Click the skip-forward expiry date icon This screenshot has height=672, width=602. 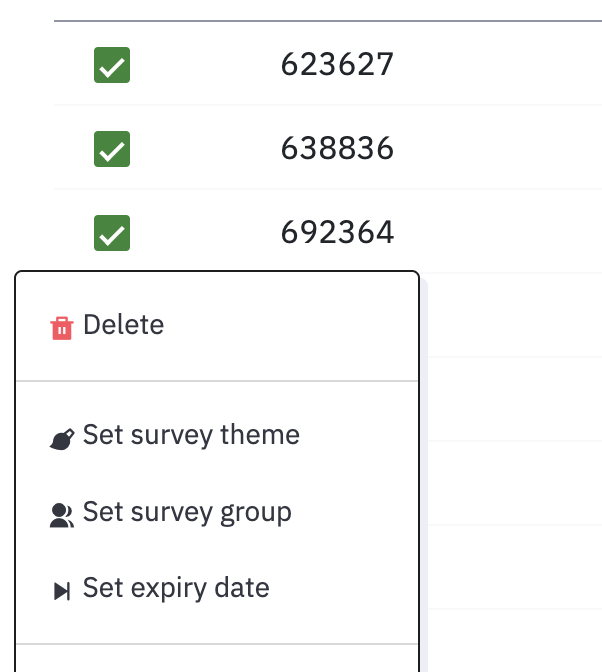tap(62, 591)
